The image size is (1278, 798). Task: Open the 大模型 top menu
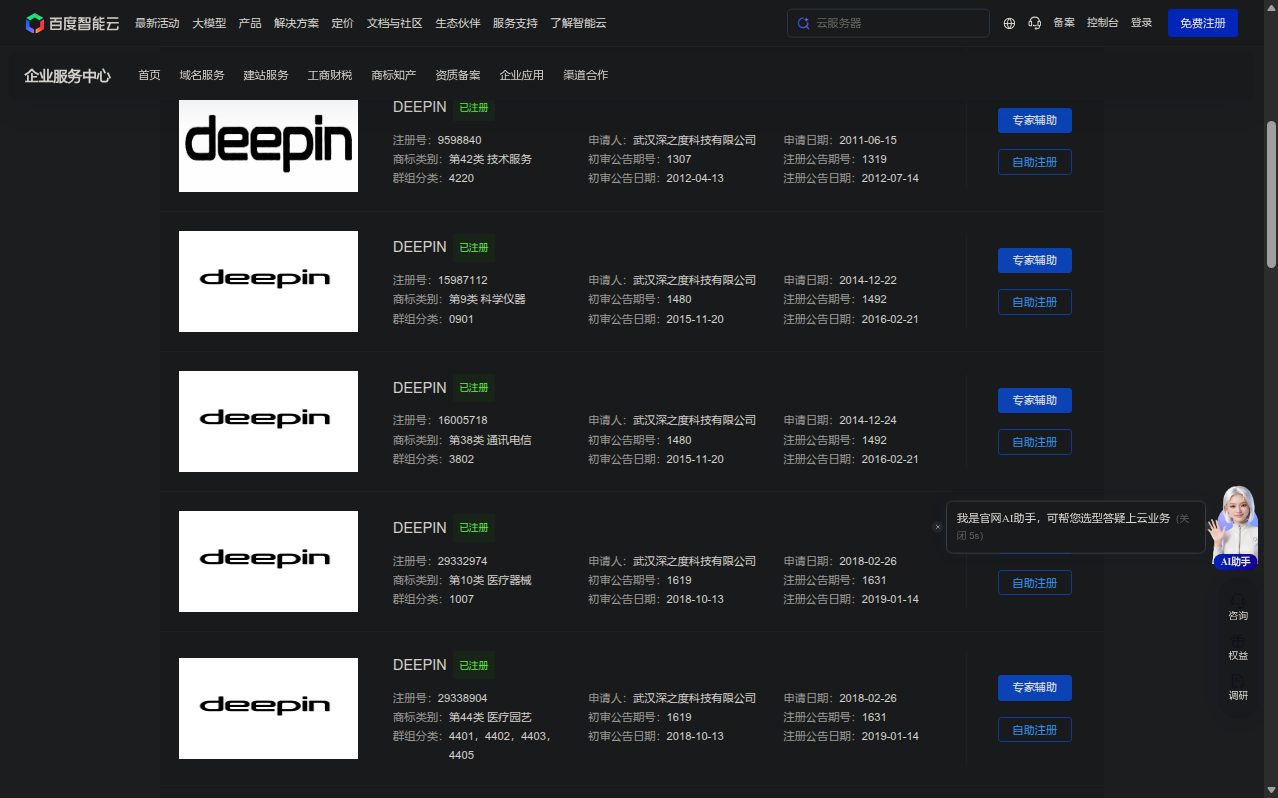tap(209, 23)
